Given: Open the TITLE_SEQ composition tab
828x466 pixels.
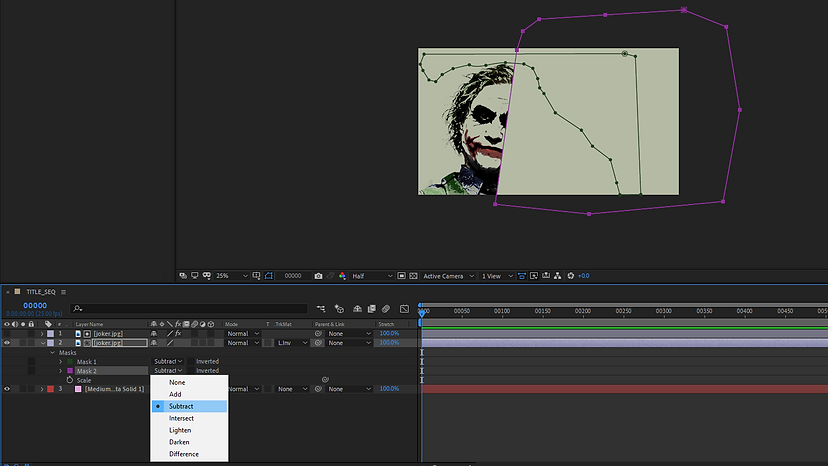Looking at the screenshot, I should [x=41, y=292].
